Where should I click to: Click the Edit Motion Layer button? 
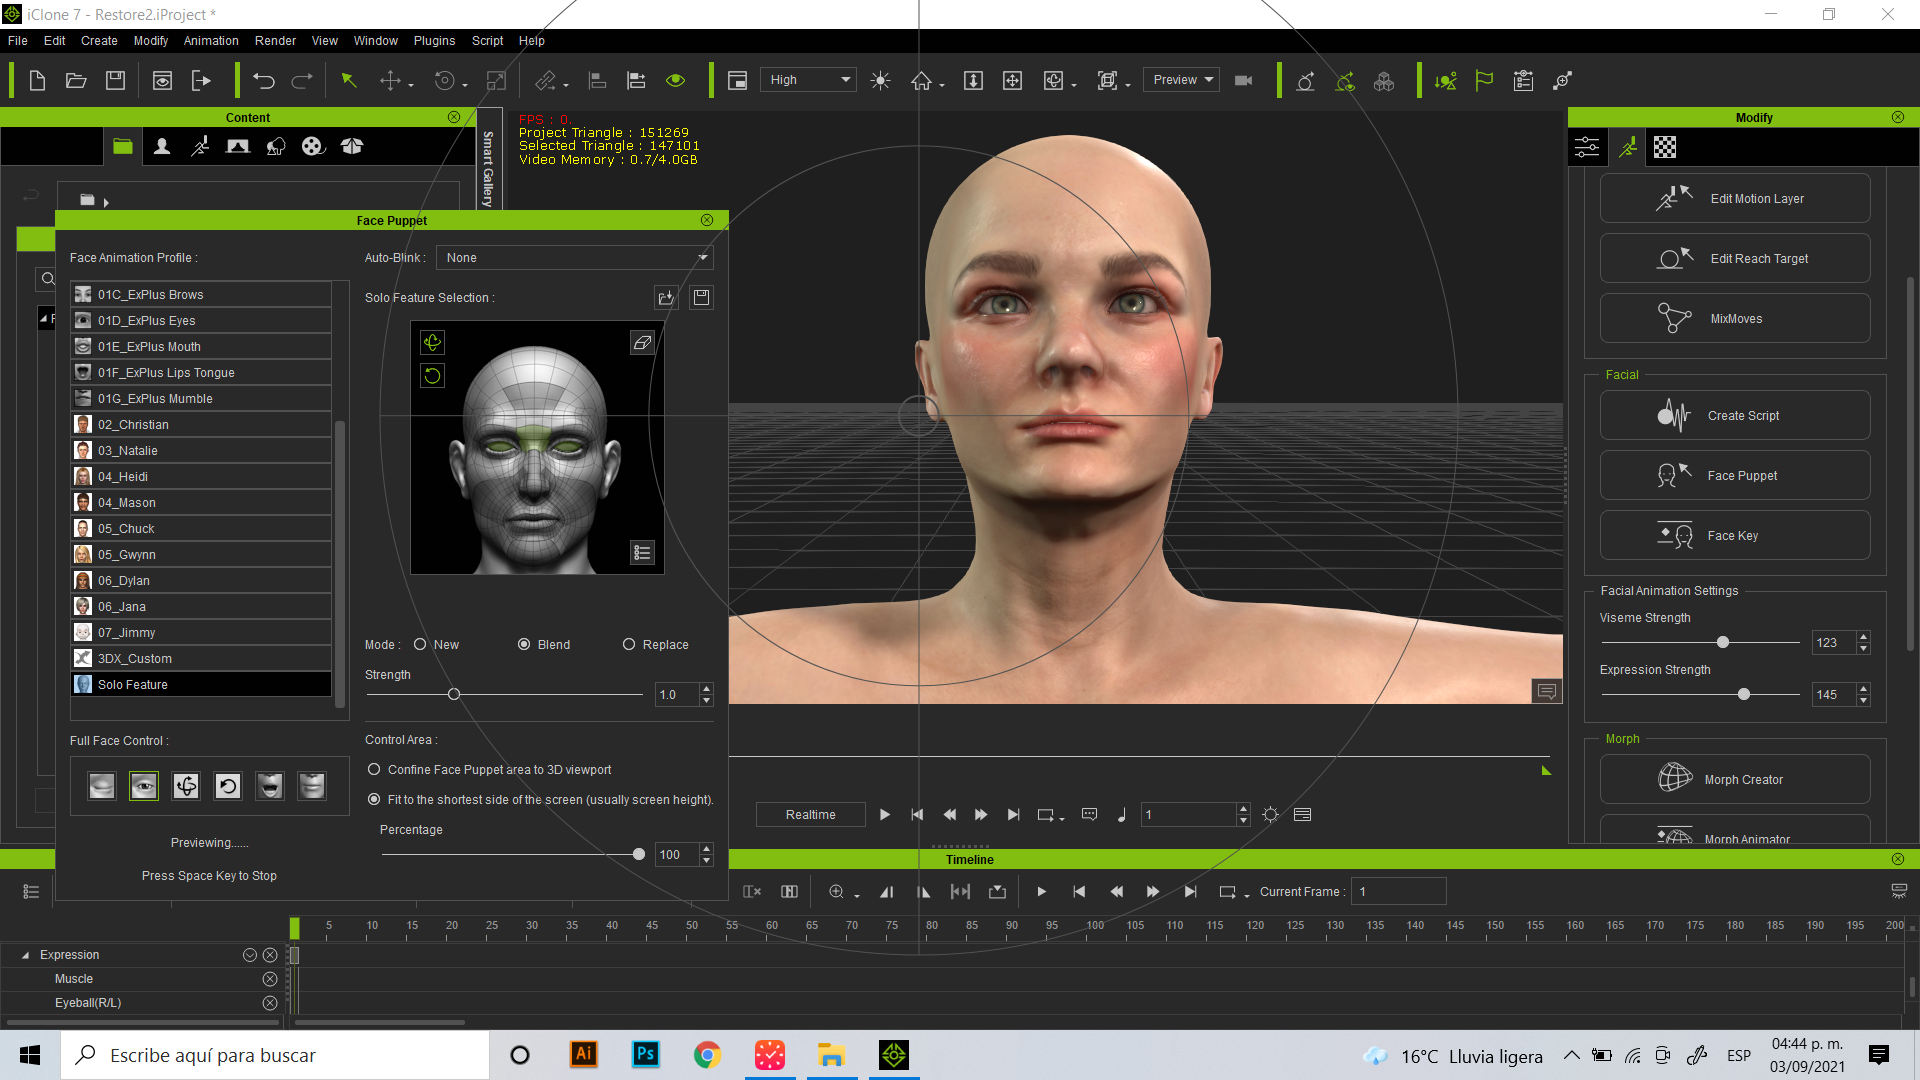tap(1735, 199)
